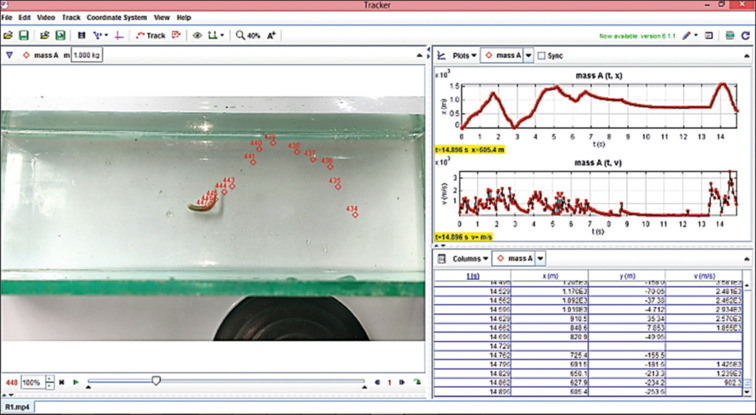Open the Video menu

click(x=46, y=18)
